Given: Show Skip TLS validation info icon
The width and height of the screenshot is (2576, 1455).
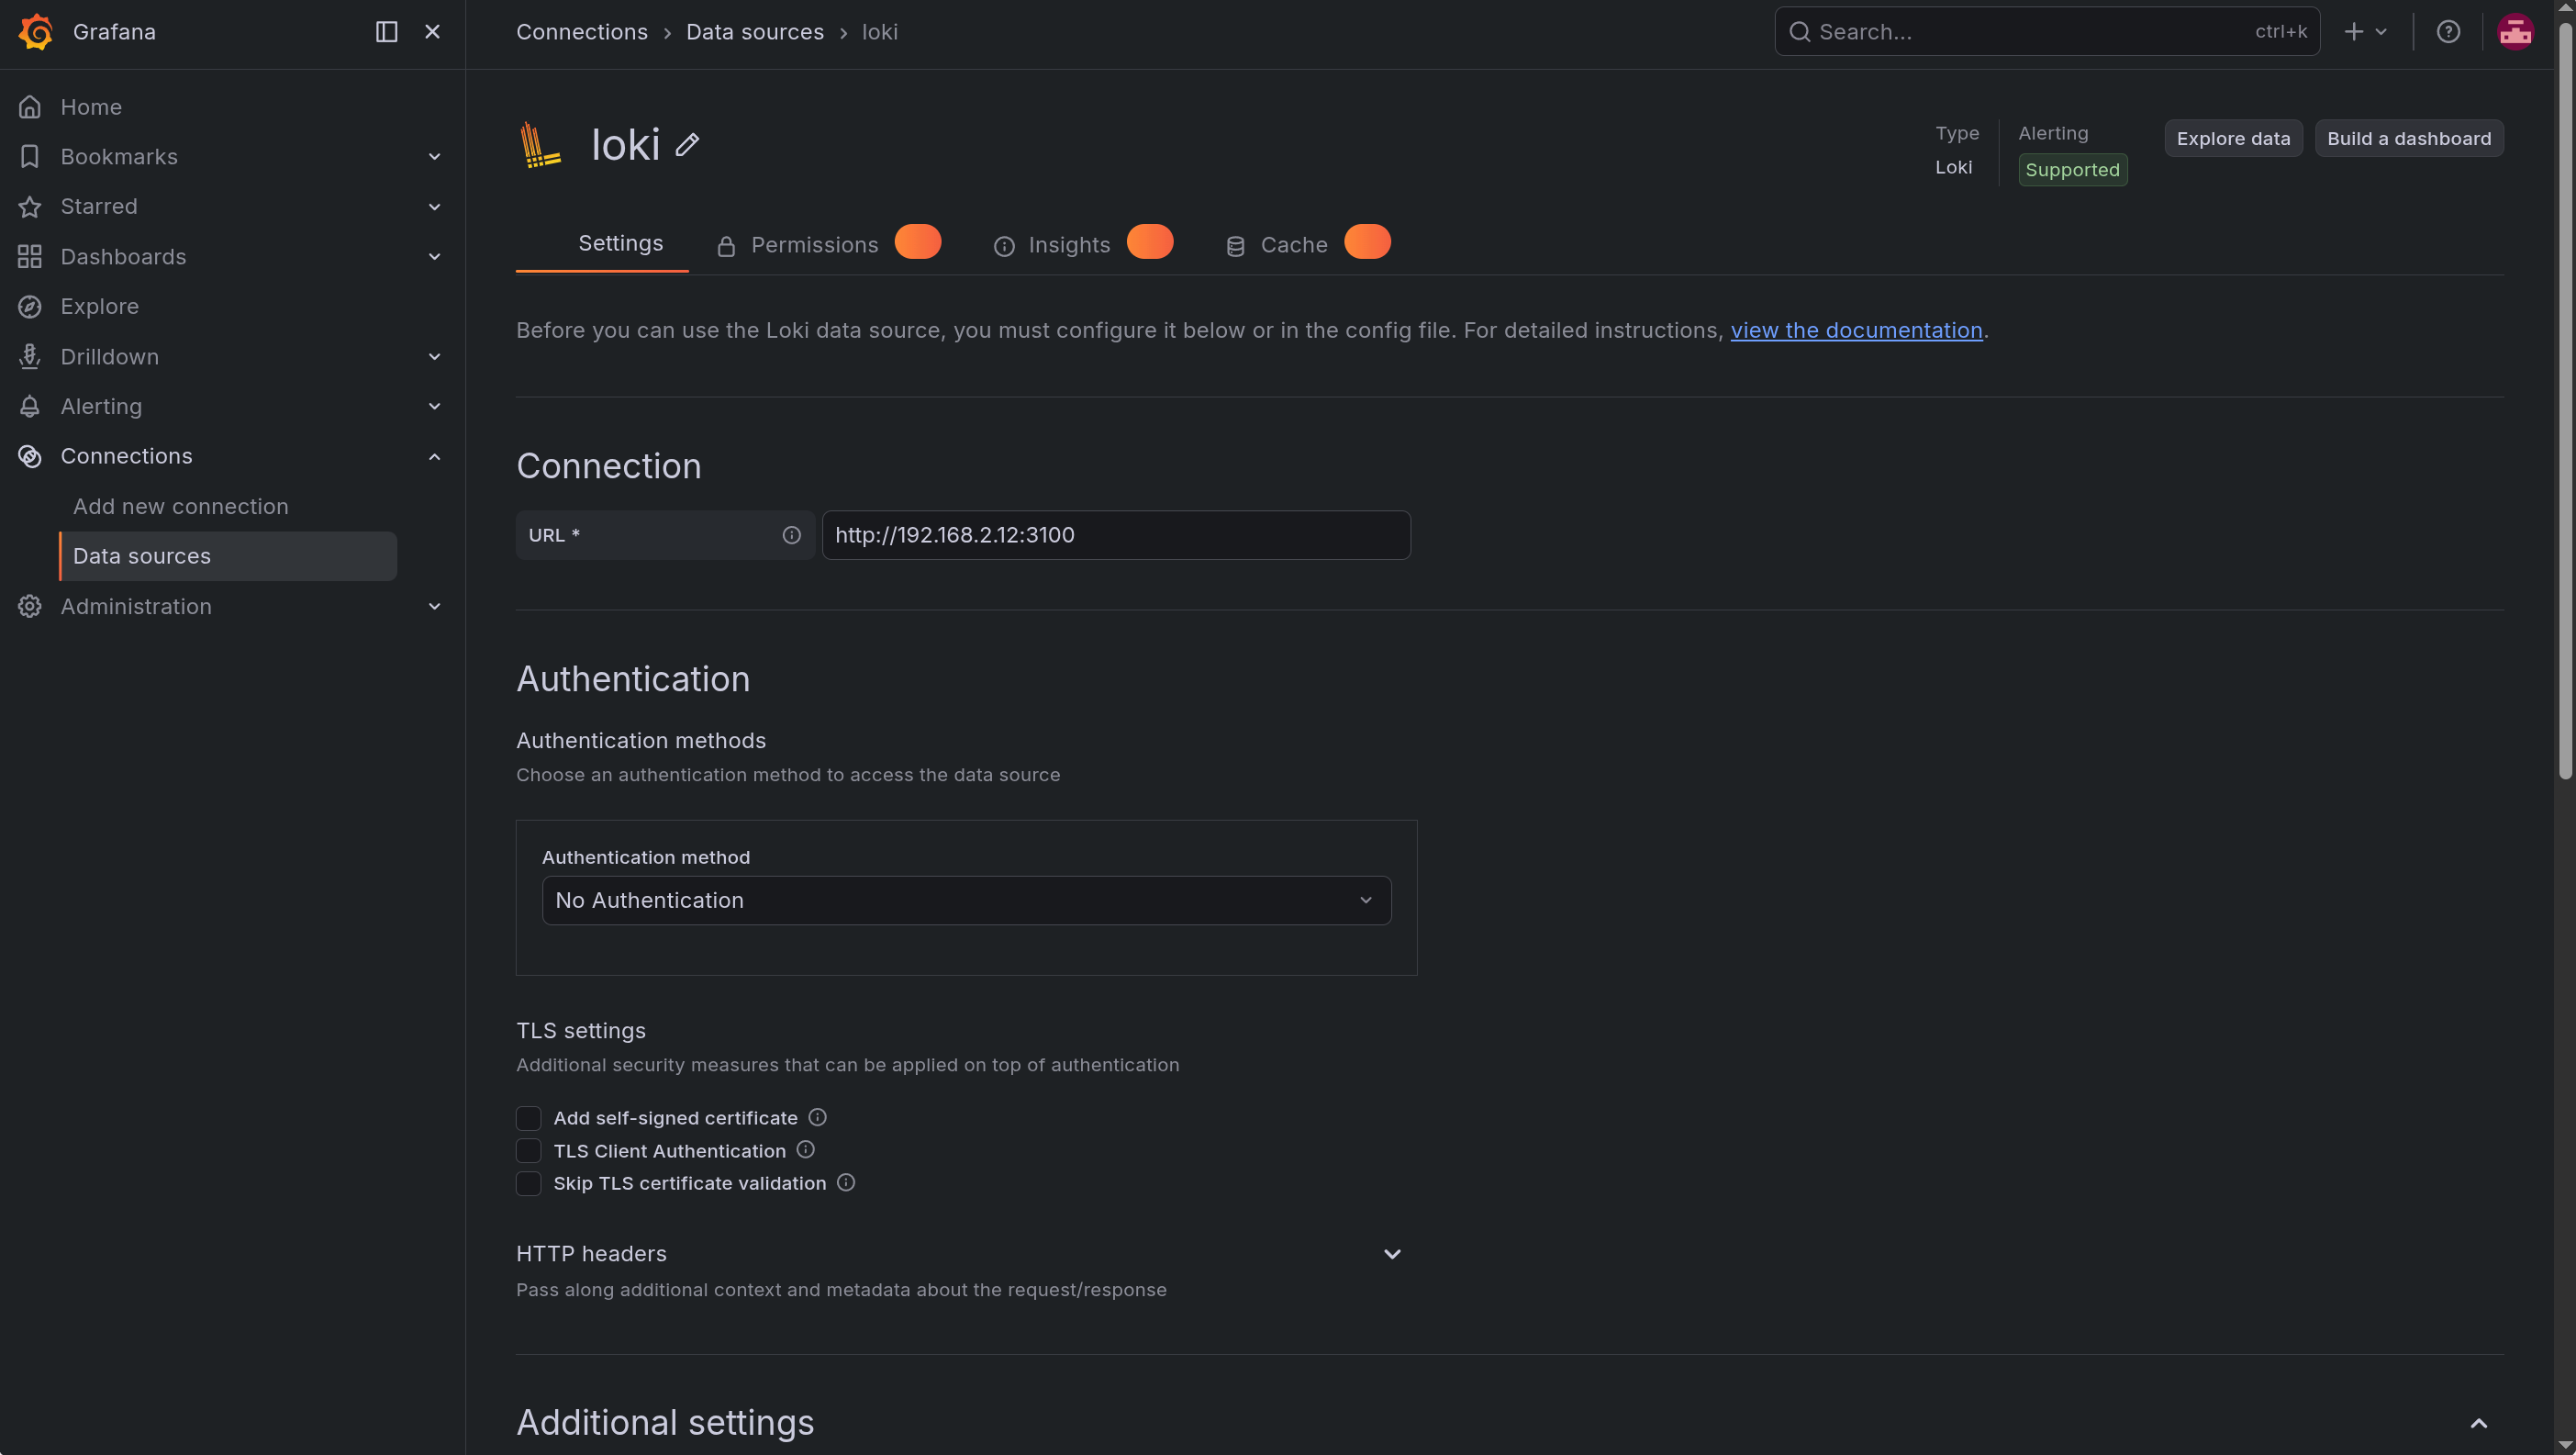Looking at the screenshot, I should coord(845,1183).
